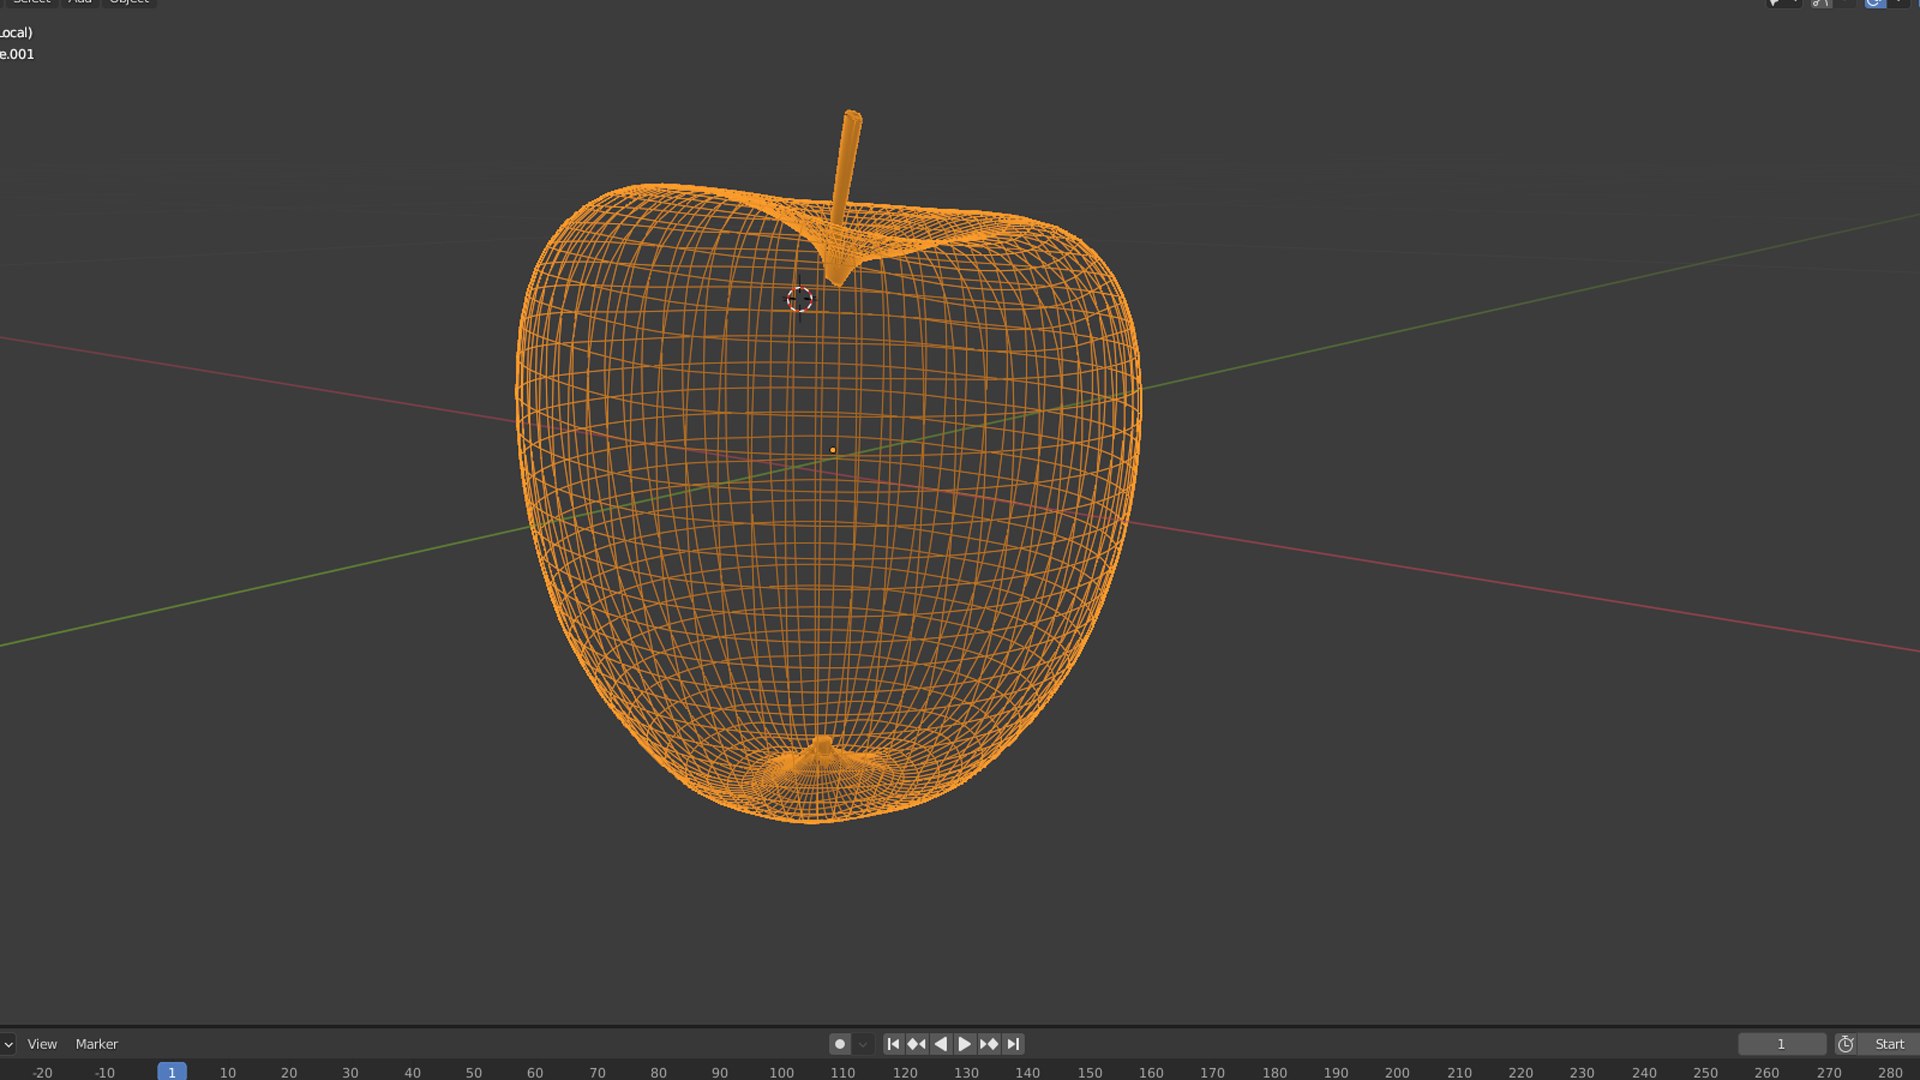
Task: Click the Jump to First Frame icon
Action: coord(893,1043)
